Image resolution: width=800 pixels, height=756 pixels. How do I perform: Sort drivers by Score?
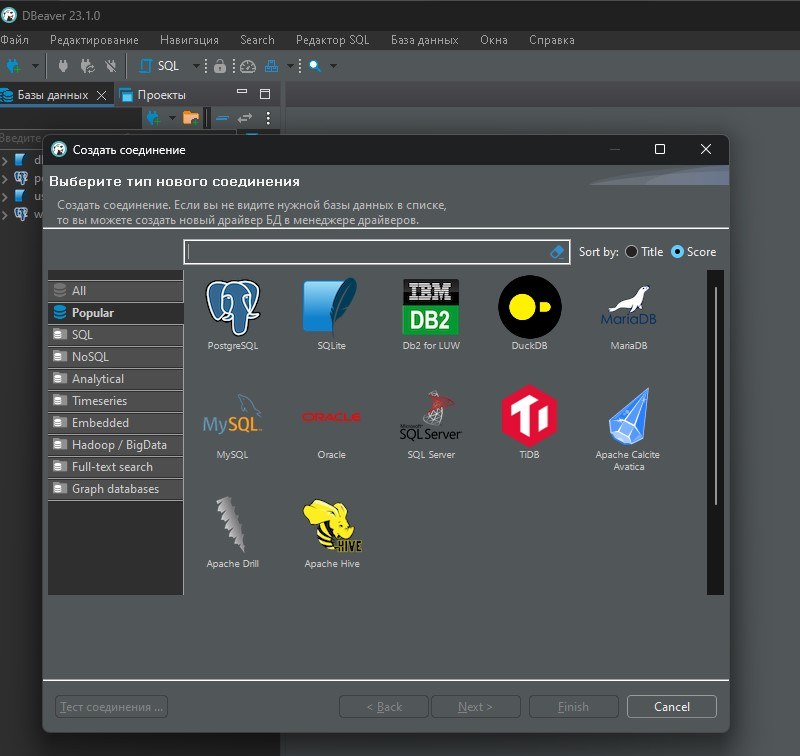693,251
